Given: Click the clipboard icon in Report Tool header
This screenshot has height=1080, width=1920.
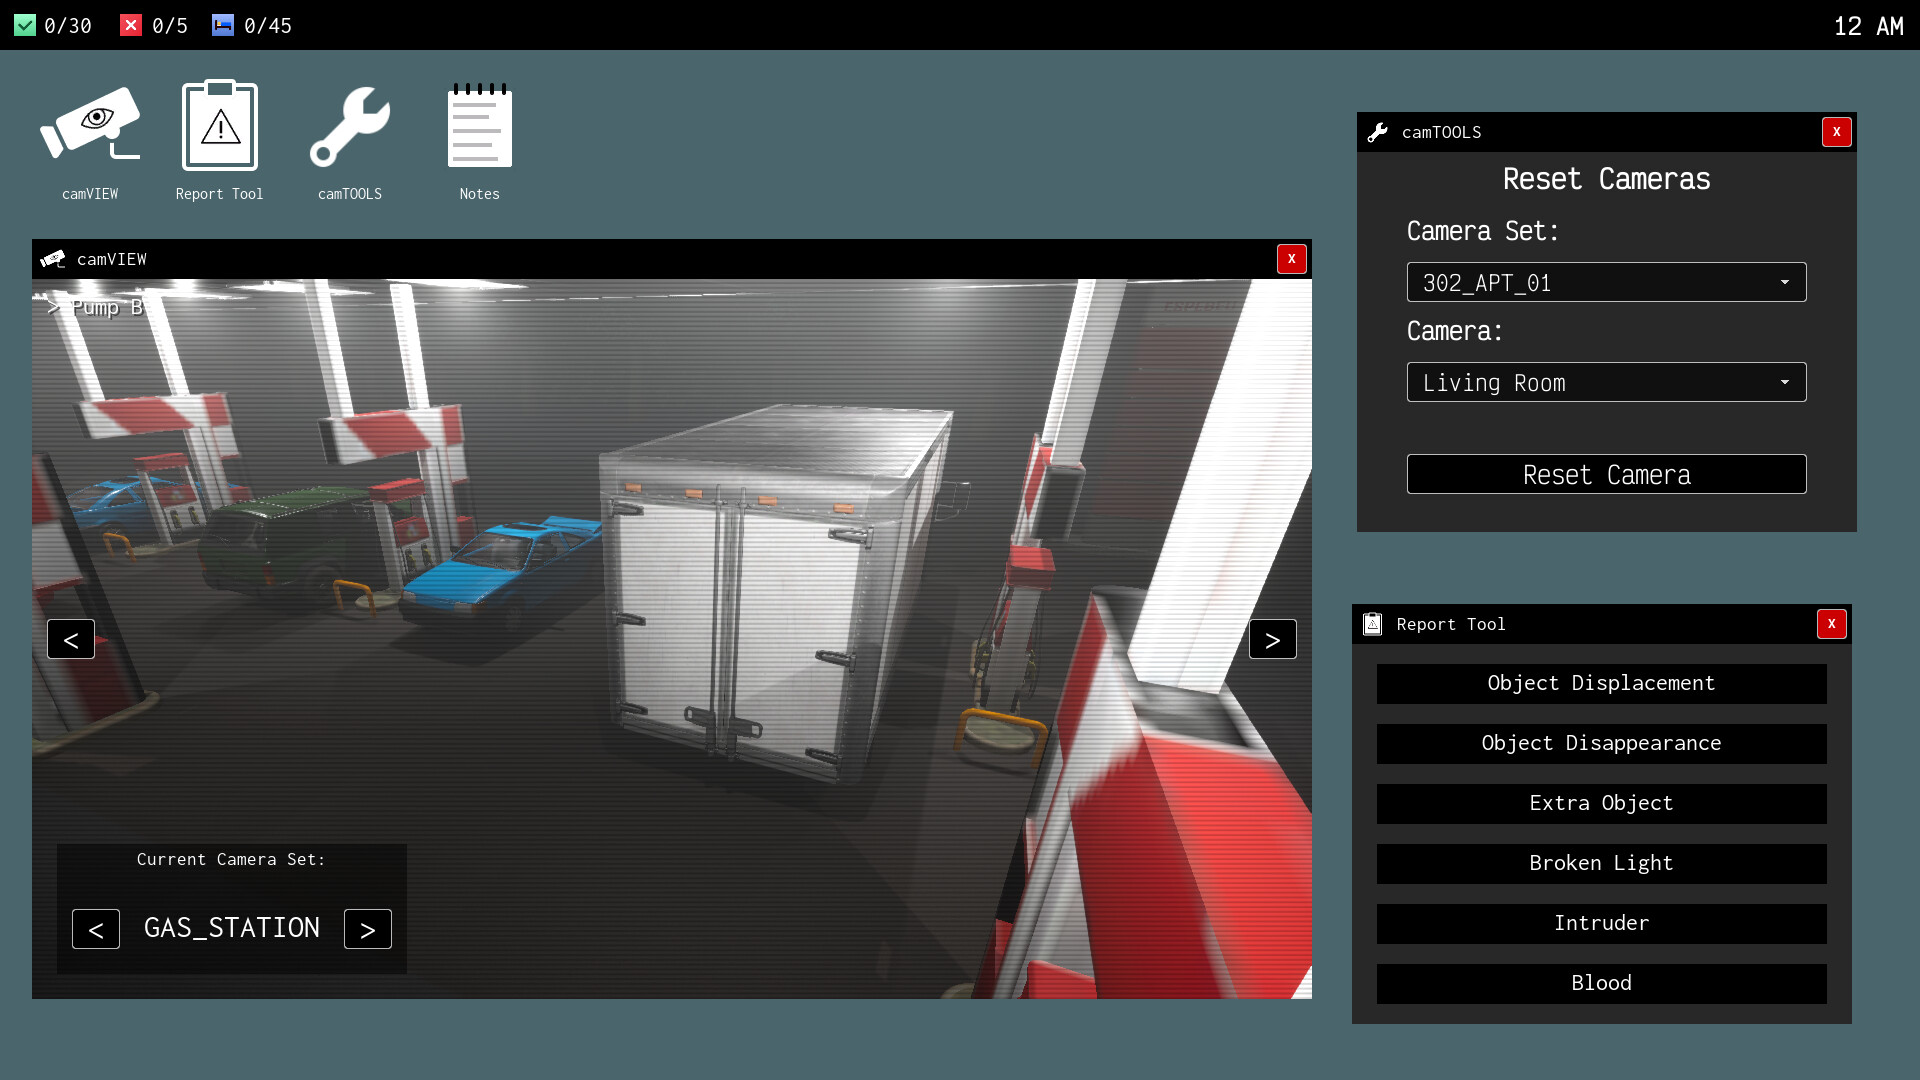Looking at the screenshot, I should click(1373, 624).
